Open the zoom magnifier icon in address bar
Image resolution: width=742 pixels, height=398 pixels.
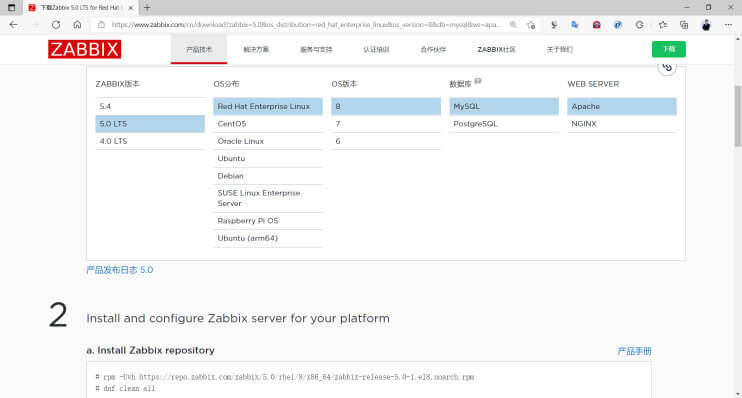(513, 25)
